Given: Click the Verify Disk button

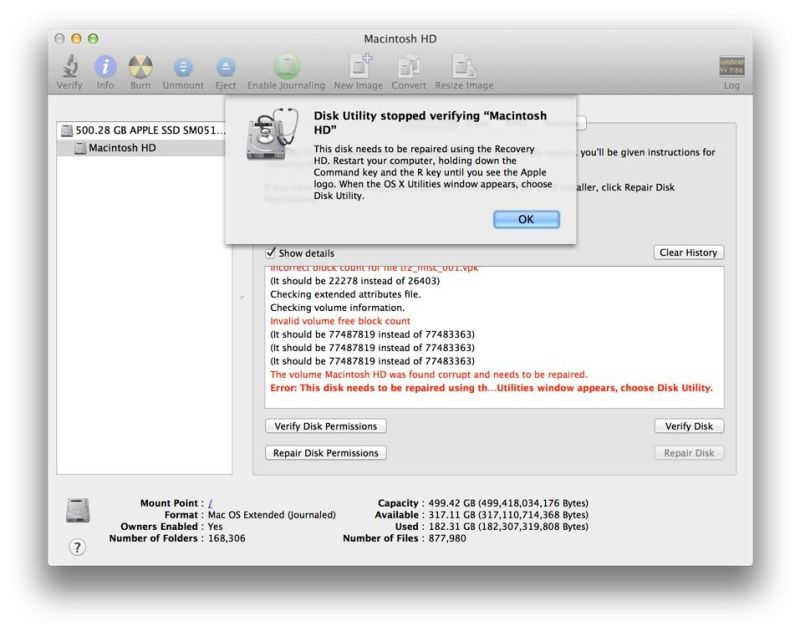Looking at the screenshot, I should 689,426.
